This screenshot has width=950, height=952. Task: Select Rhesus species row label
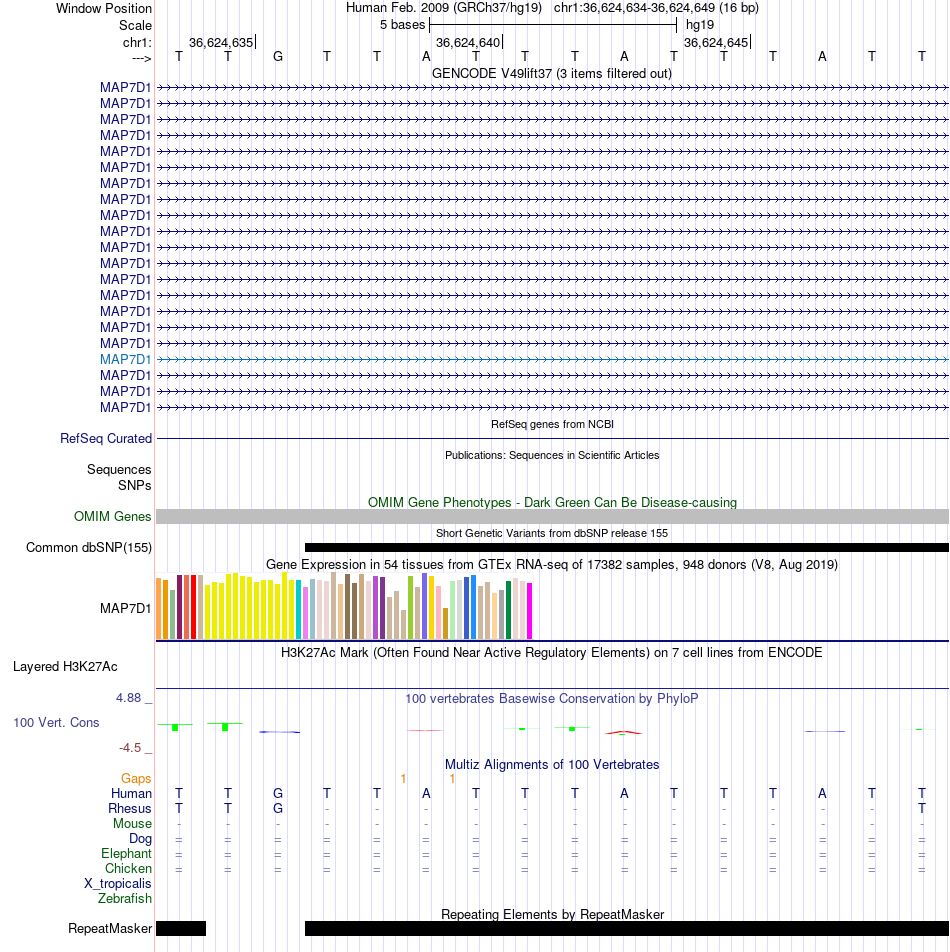coord(129,809)
